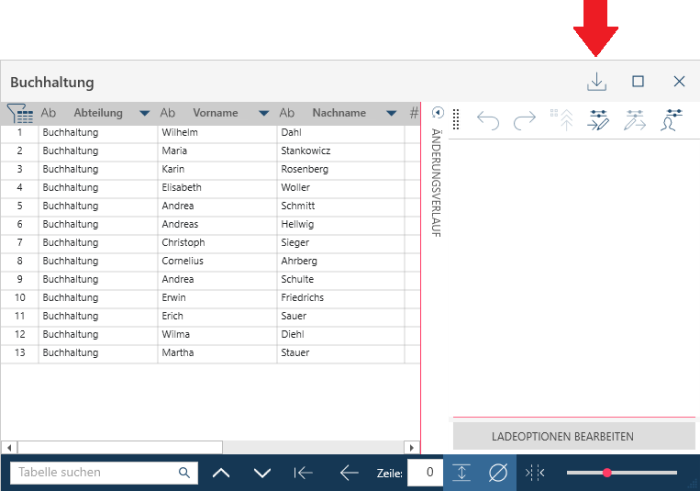The image size is (700, 491).
Task: Click the download icon in the title bar
Action: pos(597,82)
